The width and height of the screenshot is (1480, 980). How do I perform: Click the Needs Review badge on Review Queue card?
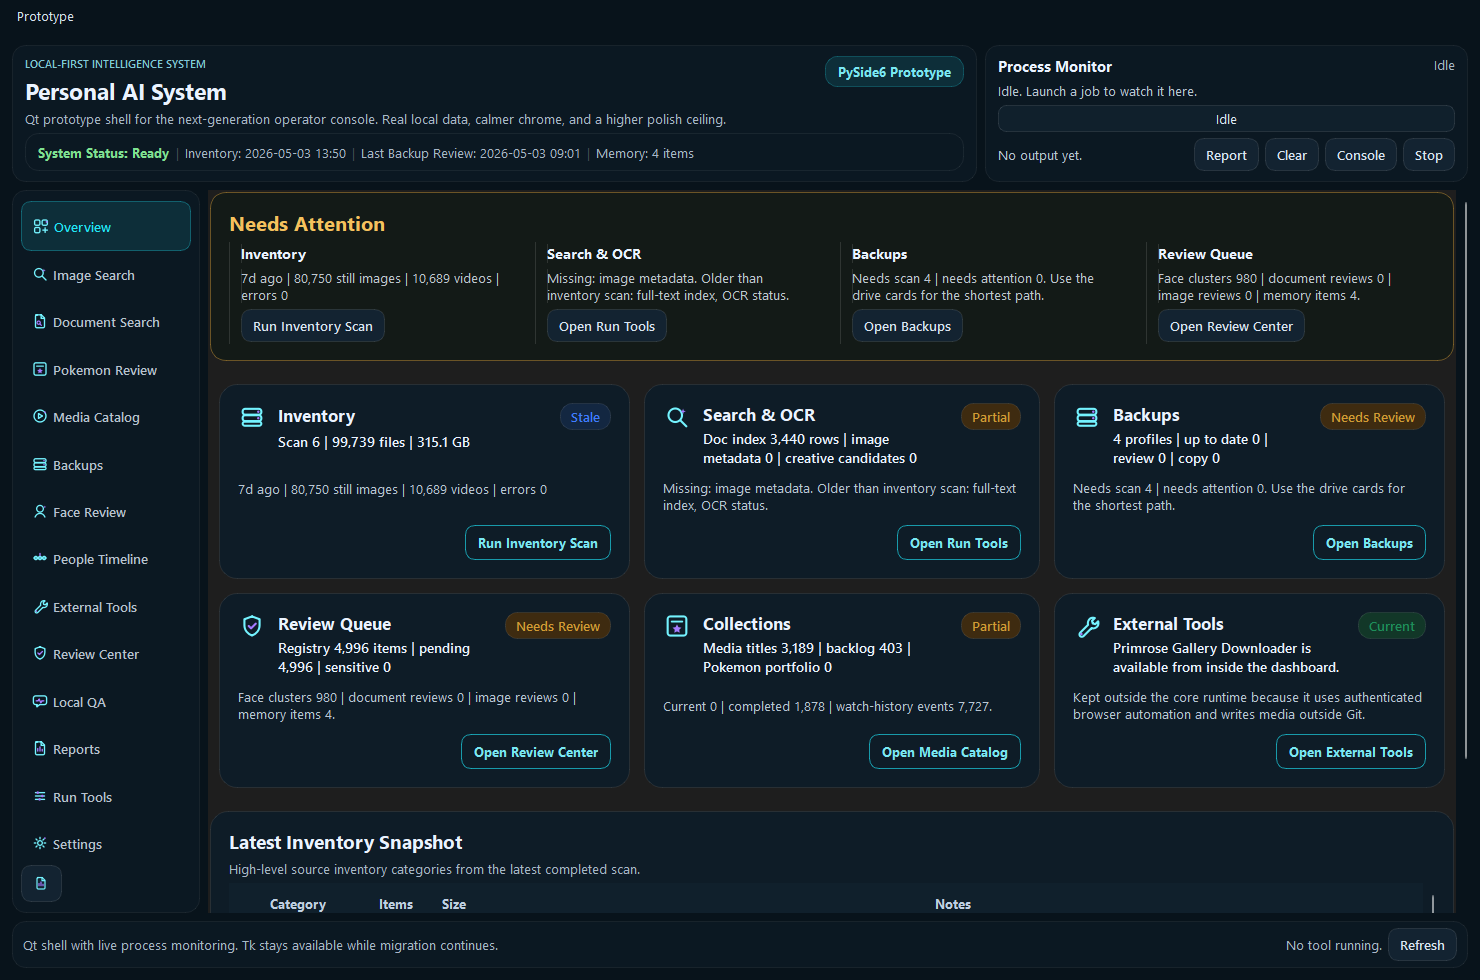coord(557,626)
